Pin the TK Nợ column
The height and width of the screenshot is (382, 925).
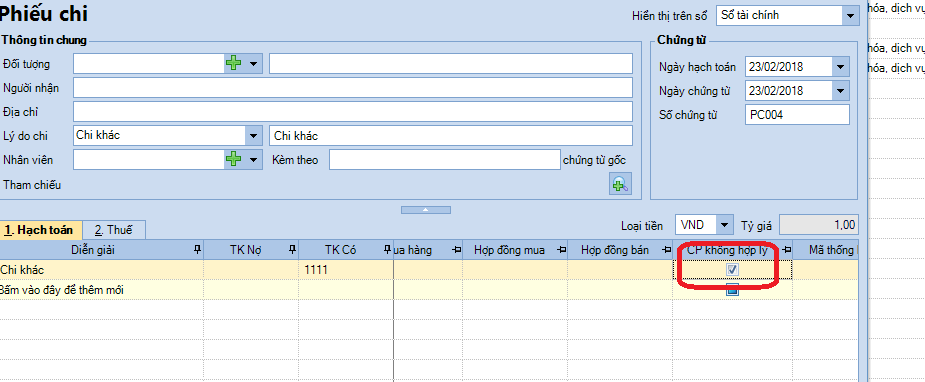[293, 250]
